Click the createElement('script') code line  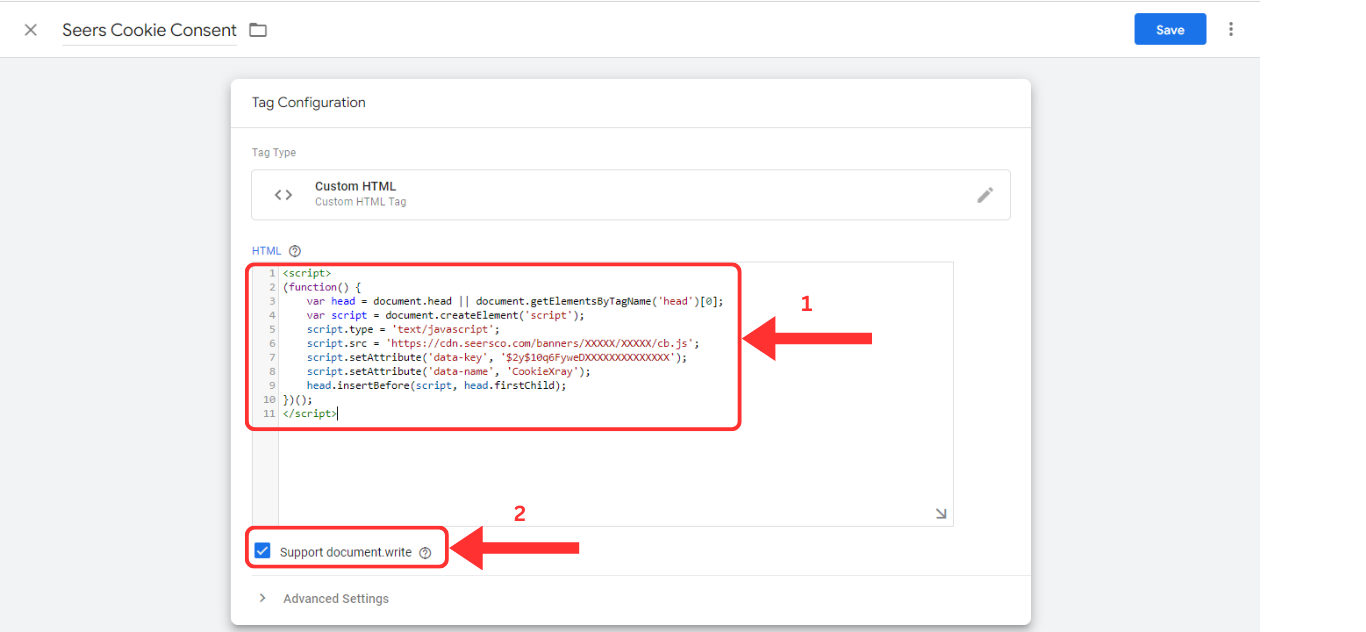(446, 315)
